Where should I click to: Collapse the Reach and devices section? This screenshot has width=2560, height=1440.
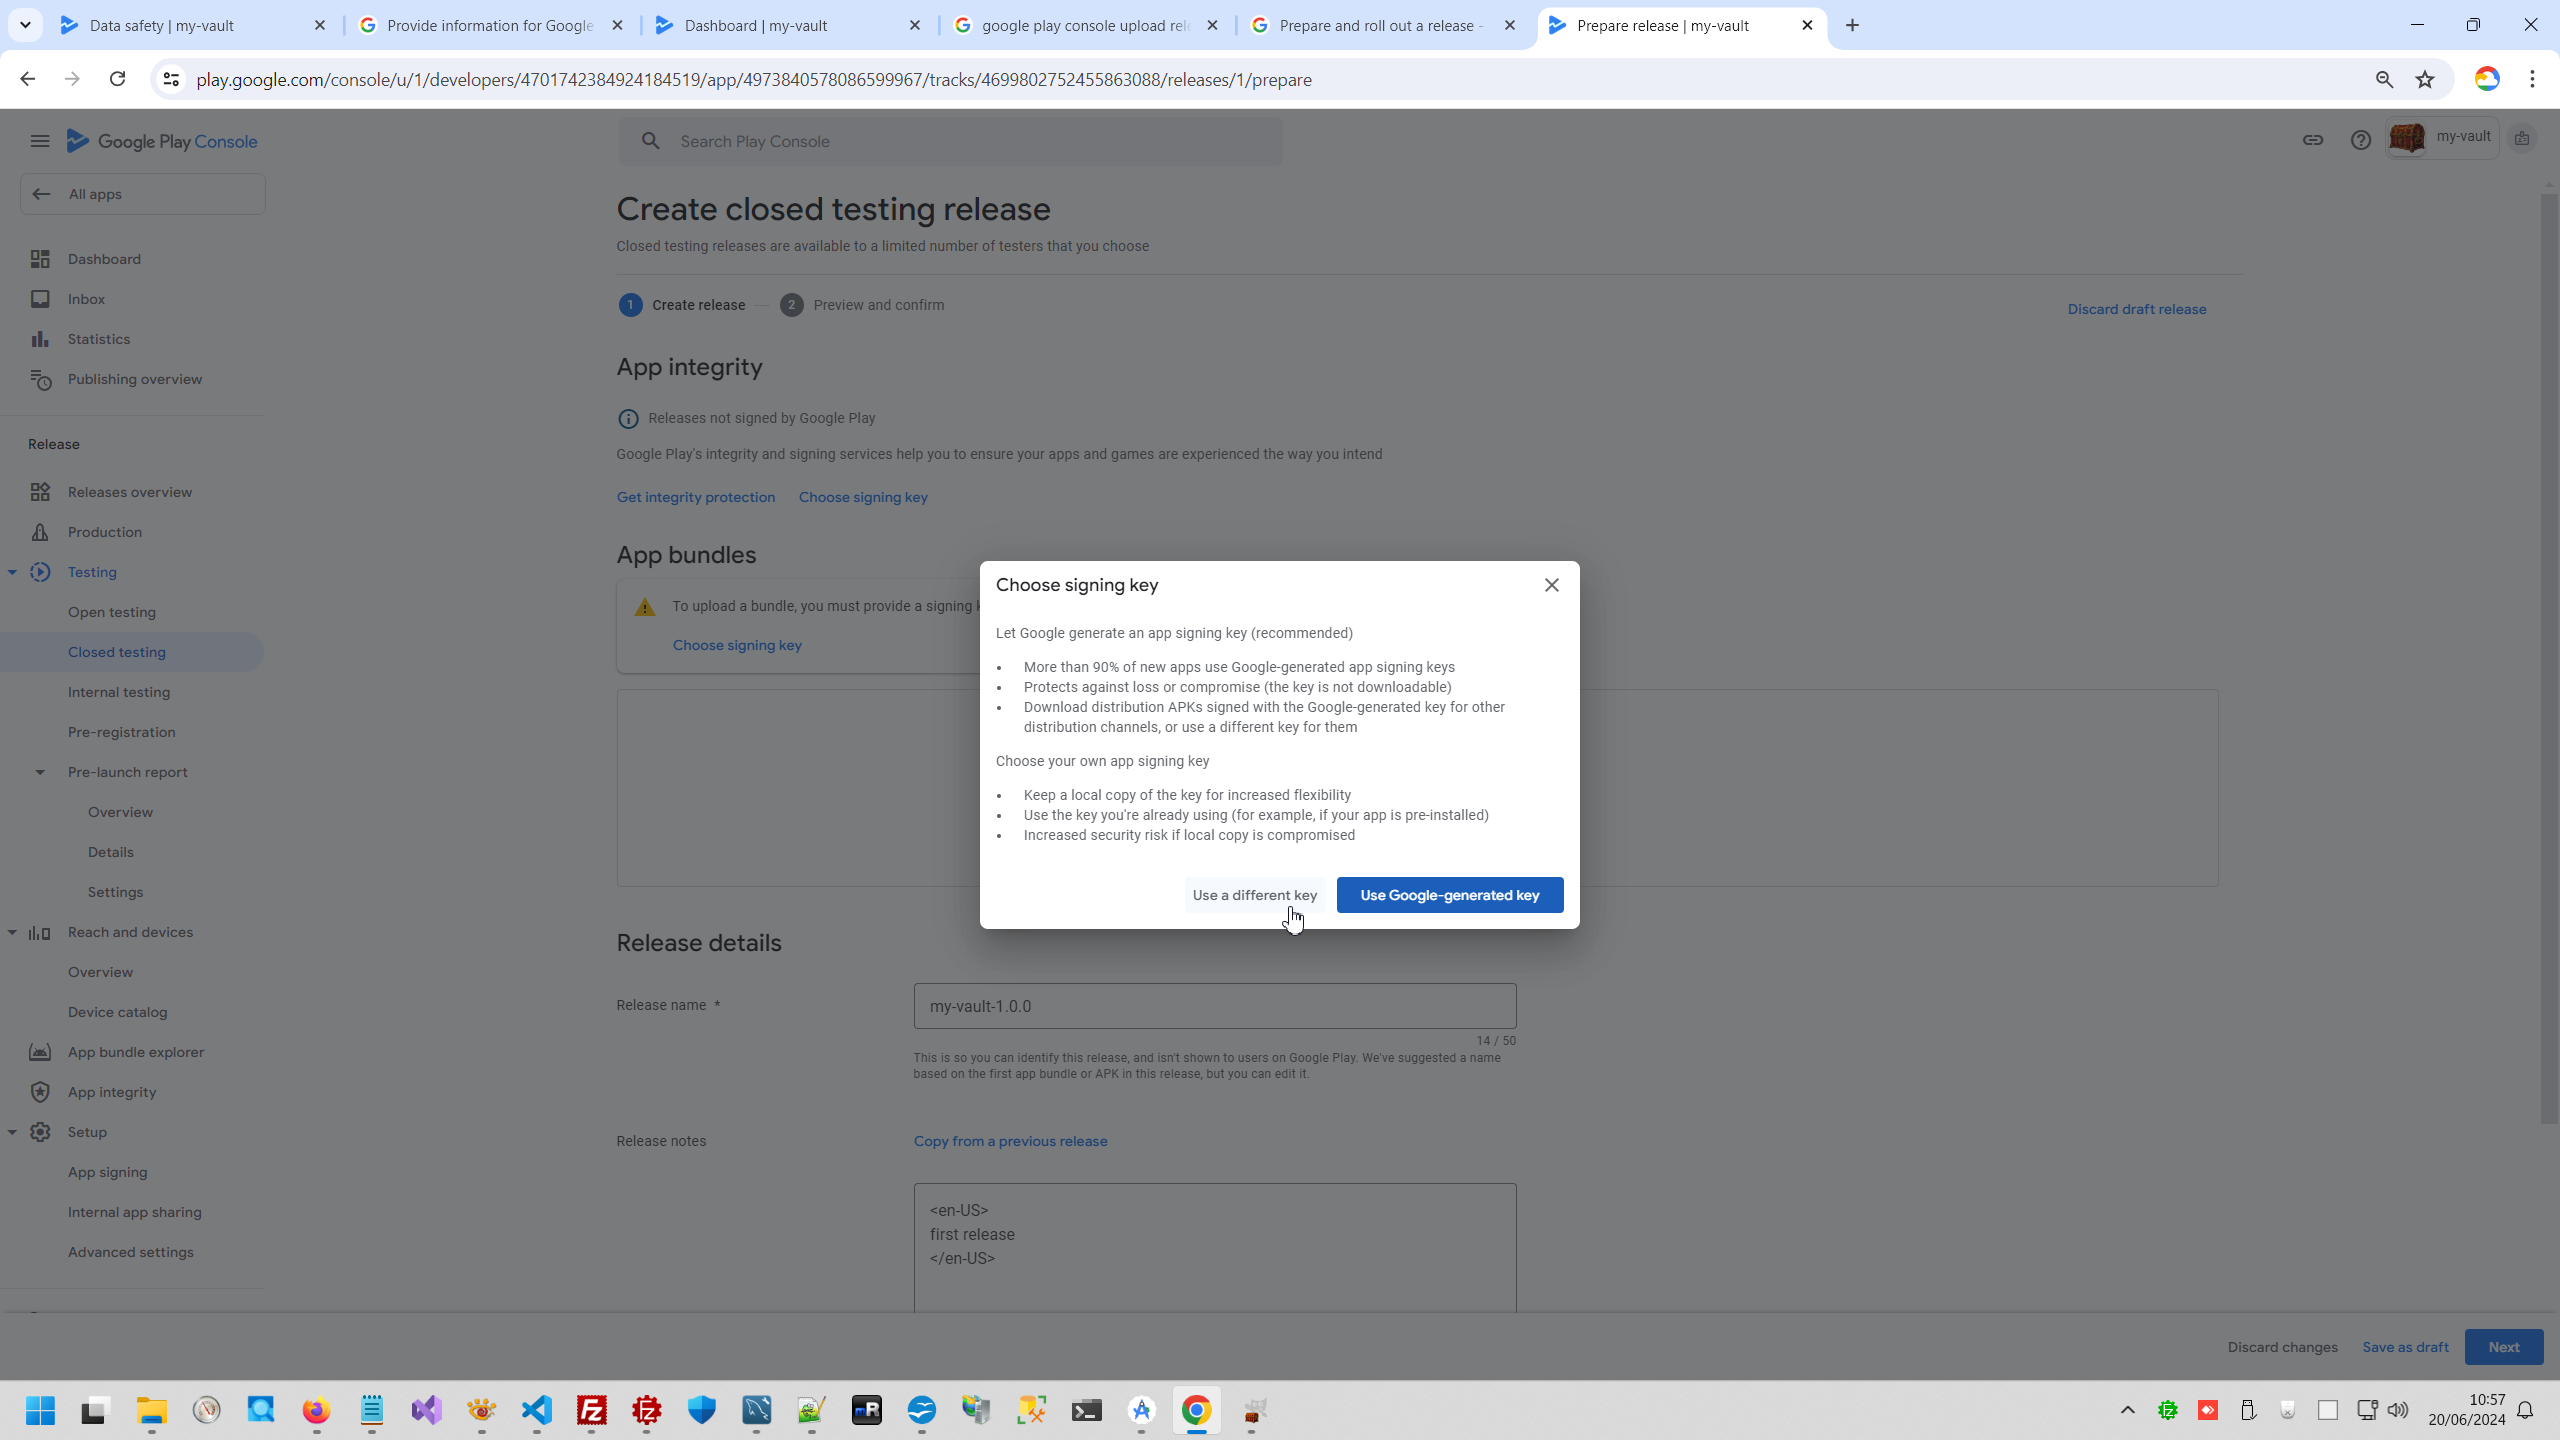click(12, 932)
